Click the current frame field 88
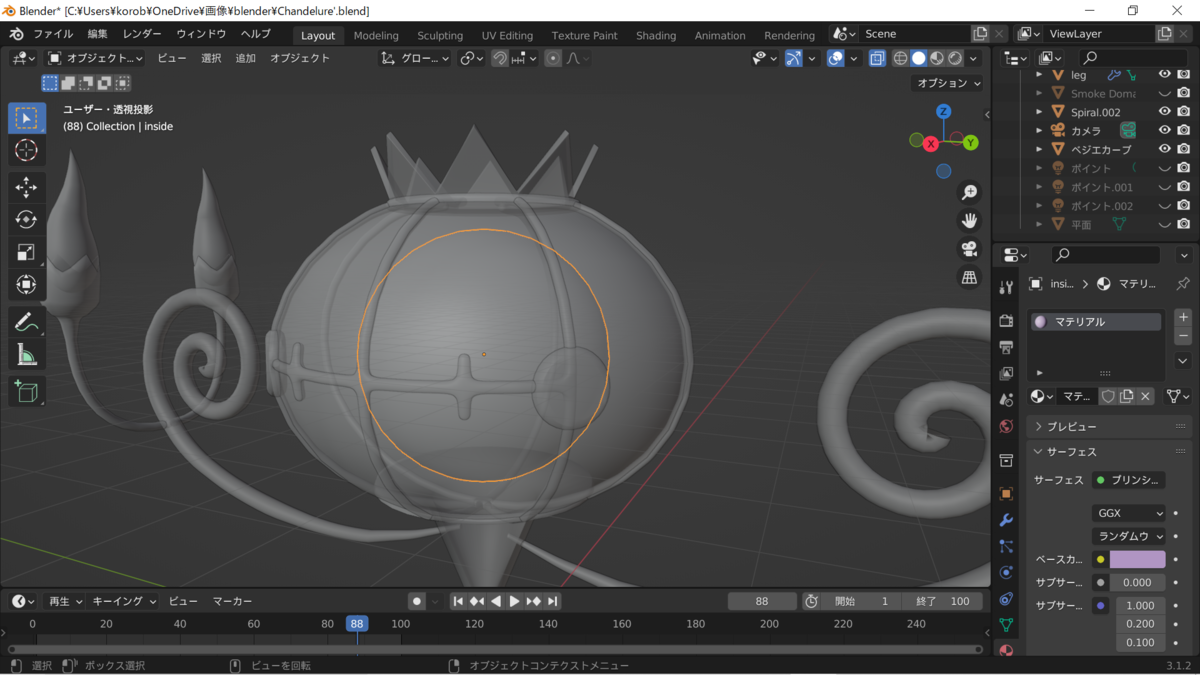The width and height of the screenshot is (1200, 675). click(762, 601)
